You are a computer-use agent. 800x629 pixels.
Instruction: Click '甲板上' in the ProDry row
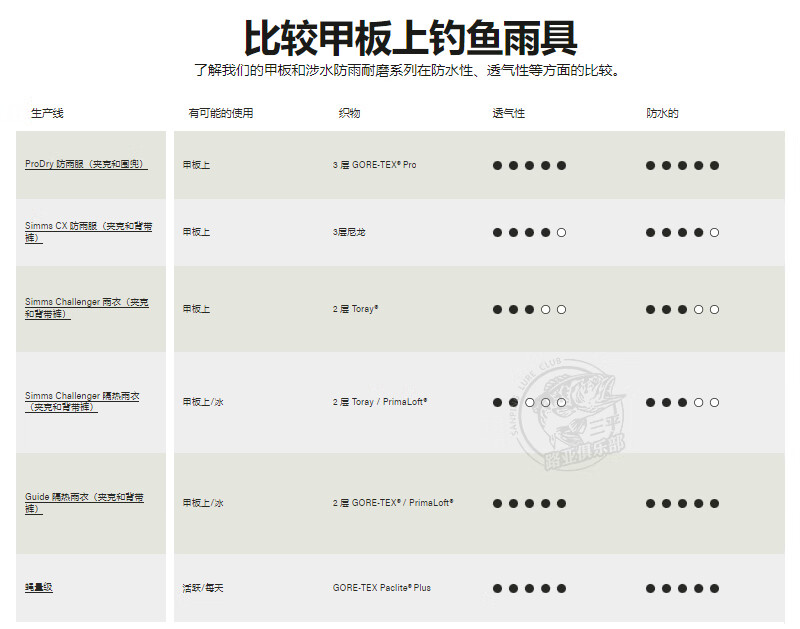coord(196,165)
